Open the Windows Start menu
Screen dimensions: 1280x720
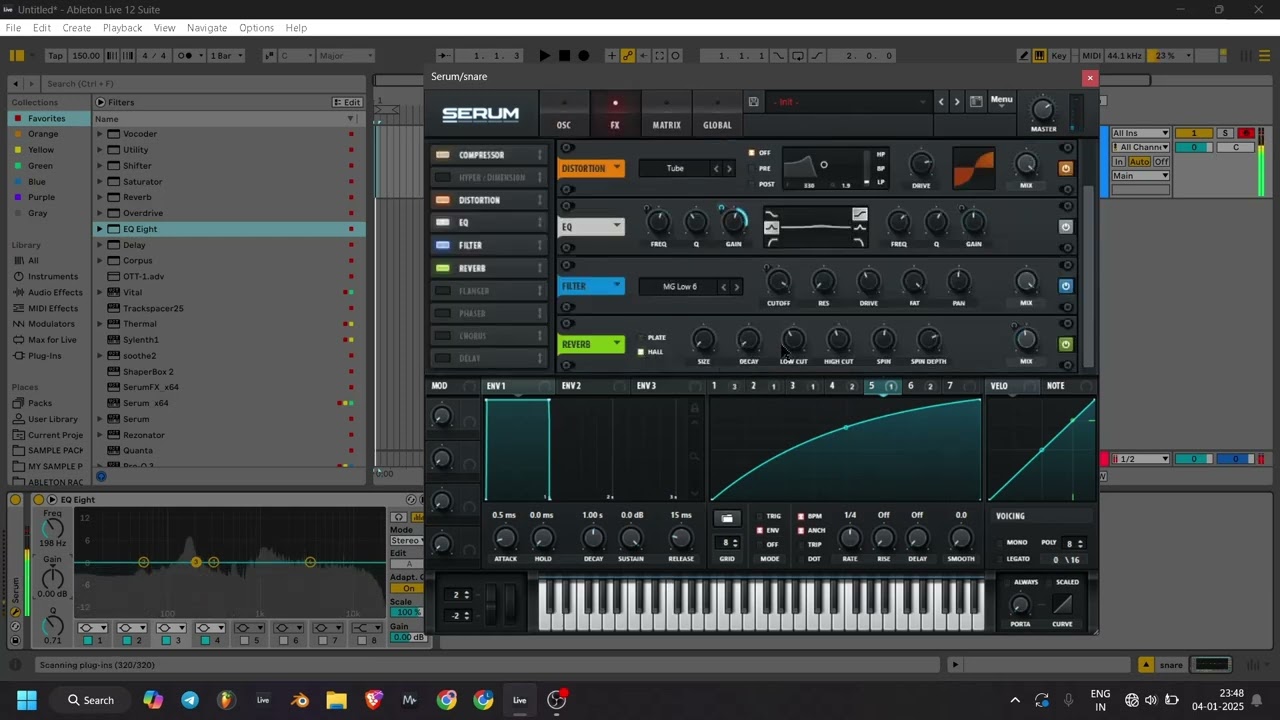pyautogui.click(x=27, y=700)
